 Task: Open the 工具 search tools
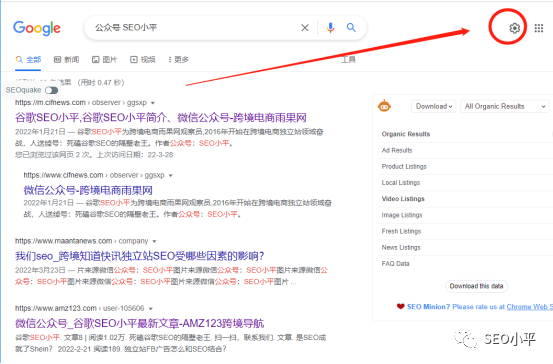tap(348, 60)
